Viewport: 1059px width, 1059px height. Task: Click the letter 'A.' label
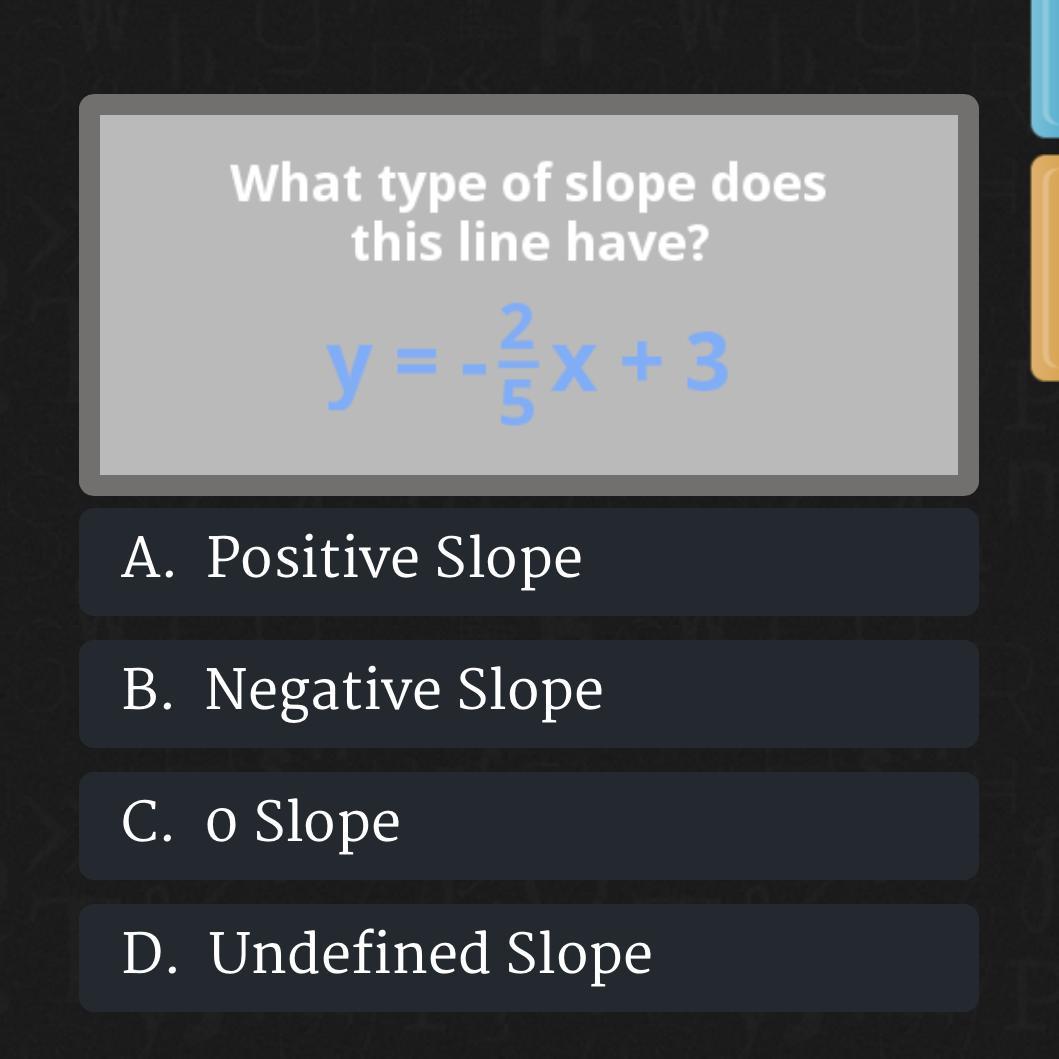[x=148, y=558]
